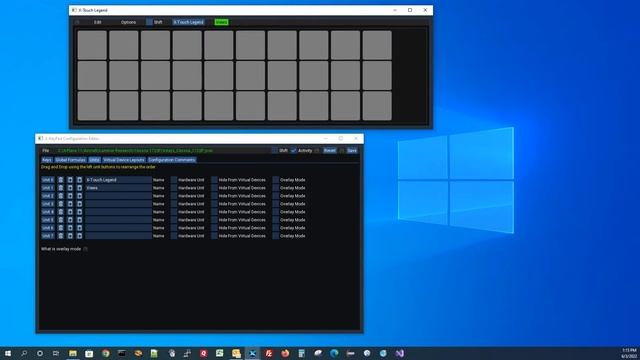This screenshot has height=360, width=640.
Task: Open the Windows Start menu
Action: pos(8,353)
